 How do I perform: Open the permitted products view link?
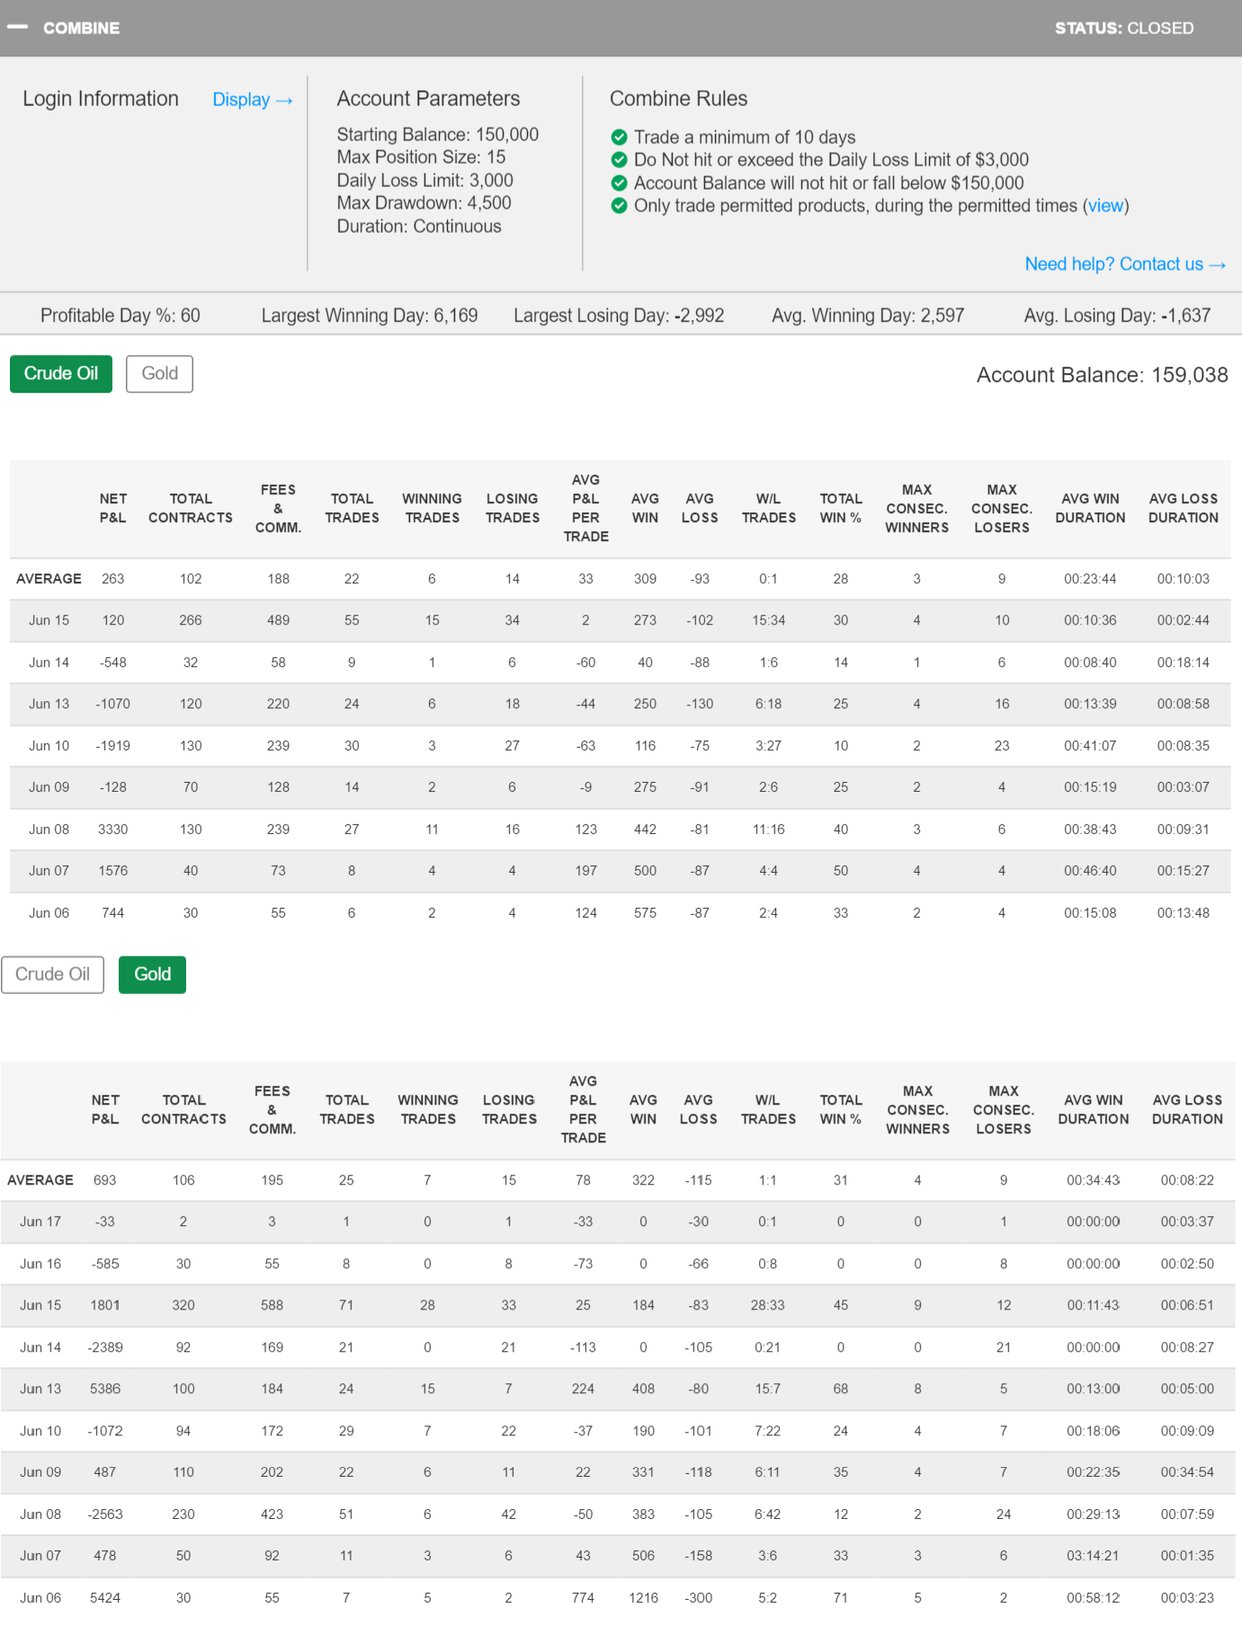1105,206
